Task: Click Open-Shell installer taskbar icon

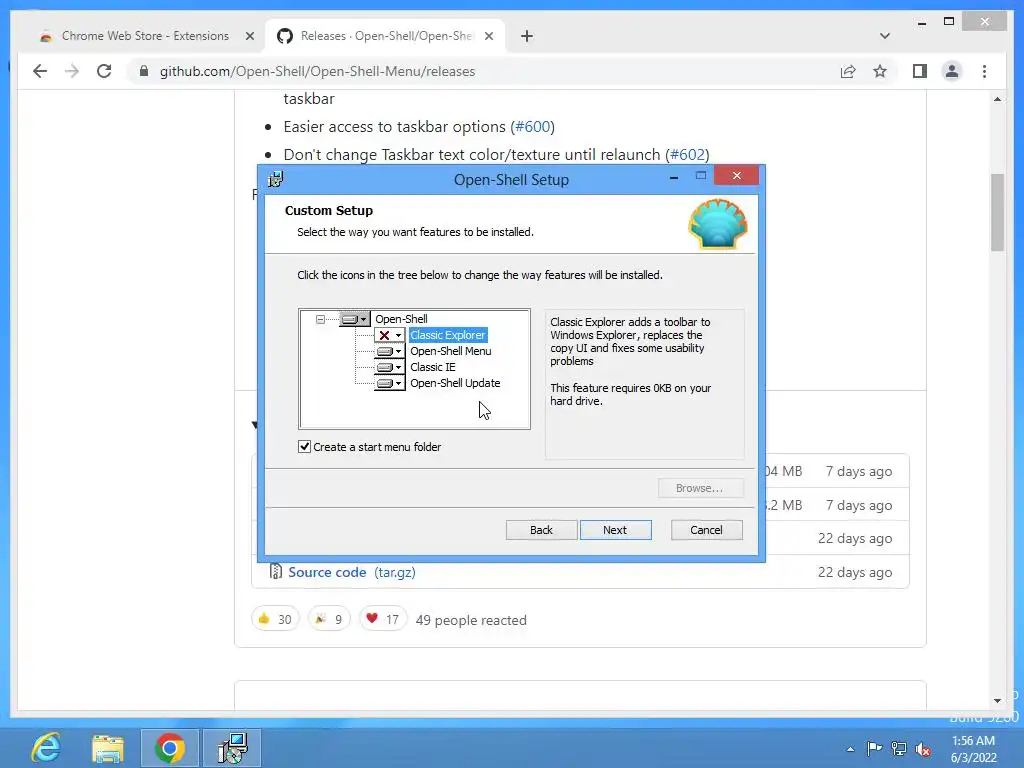Action: click(232, 748)
